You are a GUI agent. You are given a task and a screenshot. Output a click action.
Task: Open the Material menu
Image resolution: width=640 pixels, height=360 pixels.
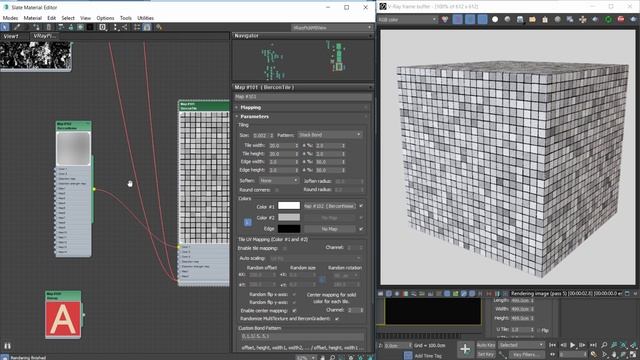pos(33,18)
